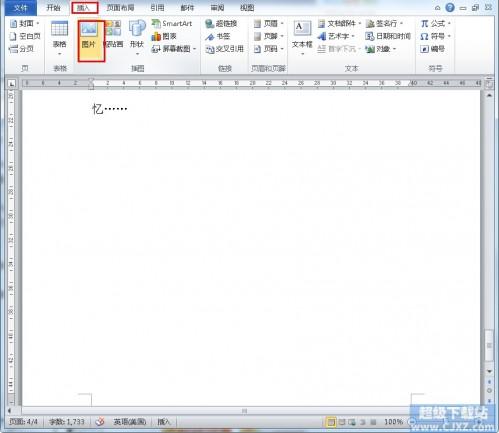
Task: Click the horizontal scrollbar thumb
Action: (244, 411)
